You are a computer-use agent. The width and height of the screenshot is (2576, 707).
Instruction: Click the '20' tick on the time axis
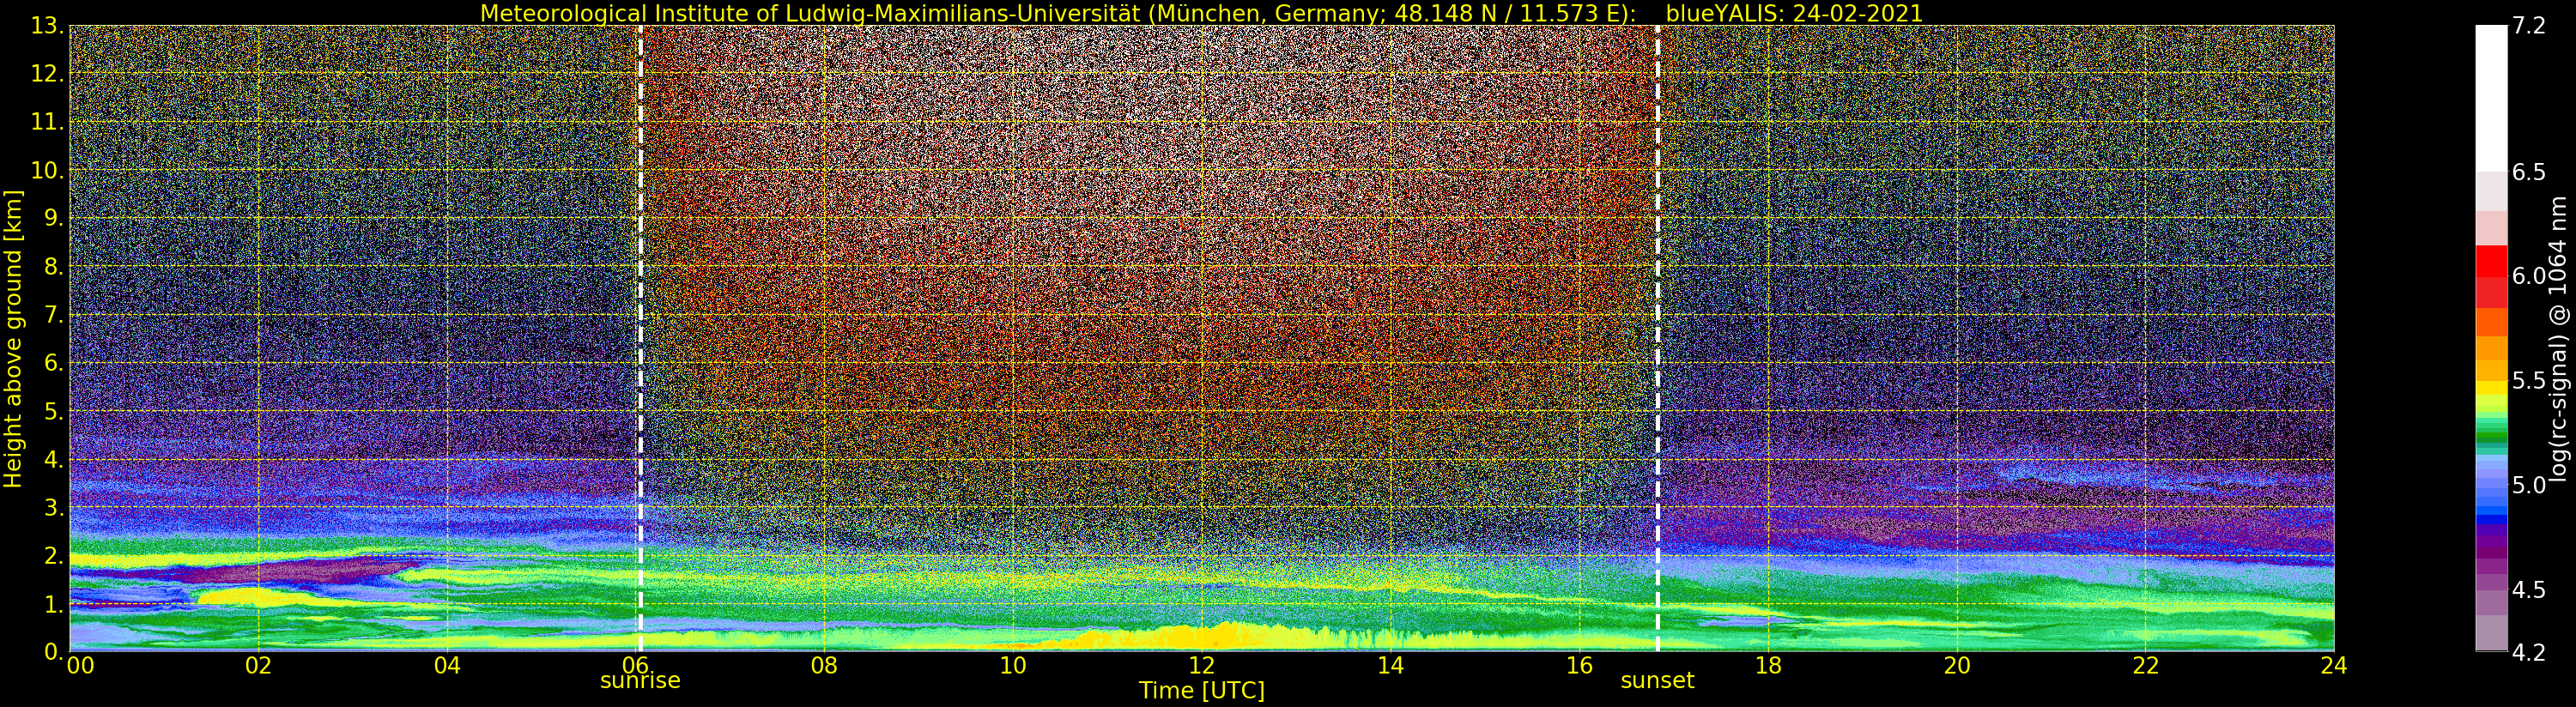(x=1957, y=666)
